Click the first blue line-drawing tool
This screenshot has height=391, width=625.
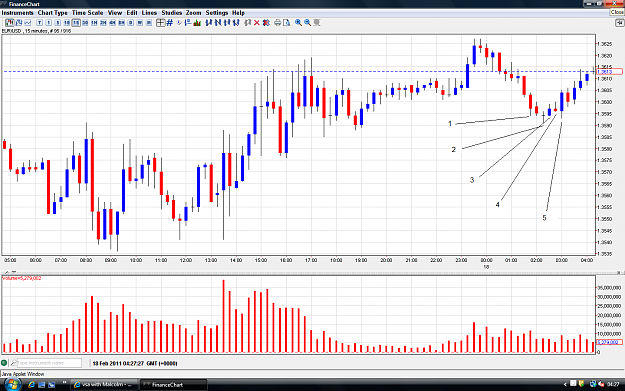tap(209, 23)
